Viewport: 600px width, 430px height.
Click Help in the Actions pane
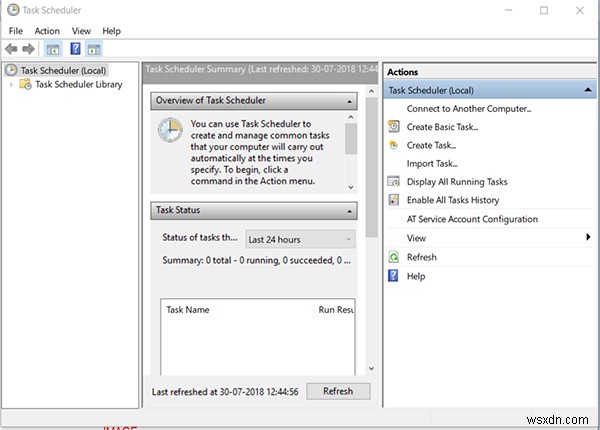pyautogui.click(x=416, y=276)
